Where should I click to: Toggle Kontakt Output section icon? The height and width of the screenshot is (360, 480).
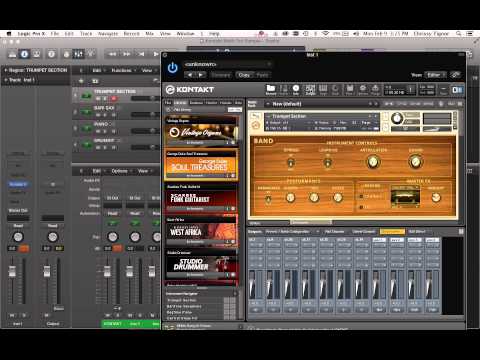tap(310, 89)
